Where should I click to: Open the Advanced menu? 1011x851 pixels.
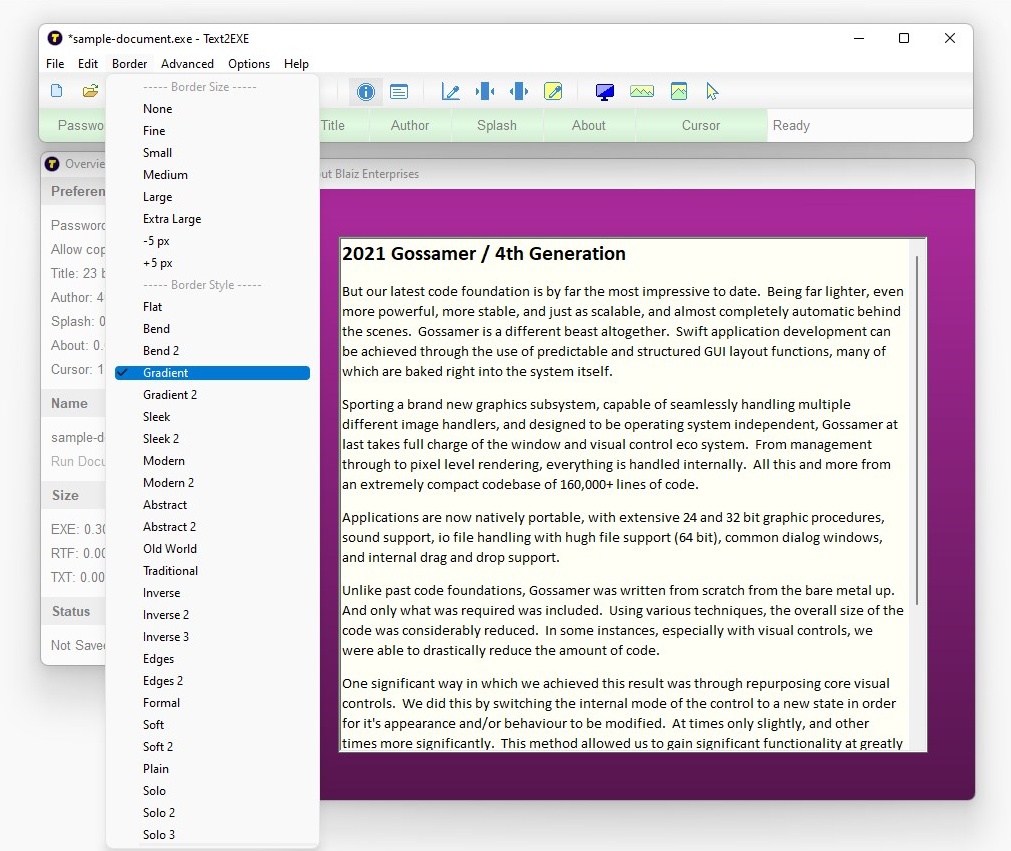(188, 64)
